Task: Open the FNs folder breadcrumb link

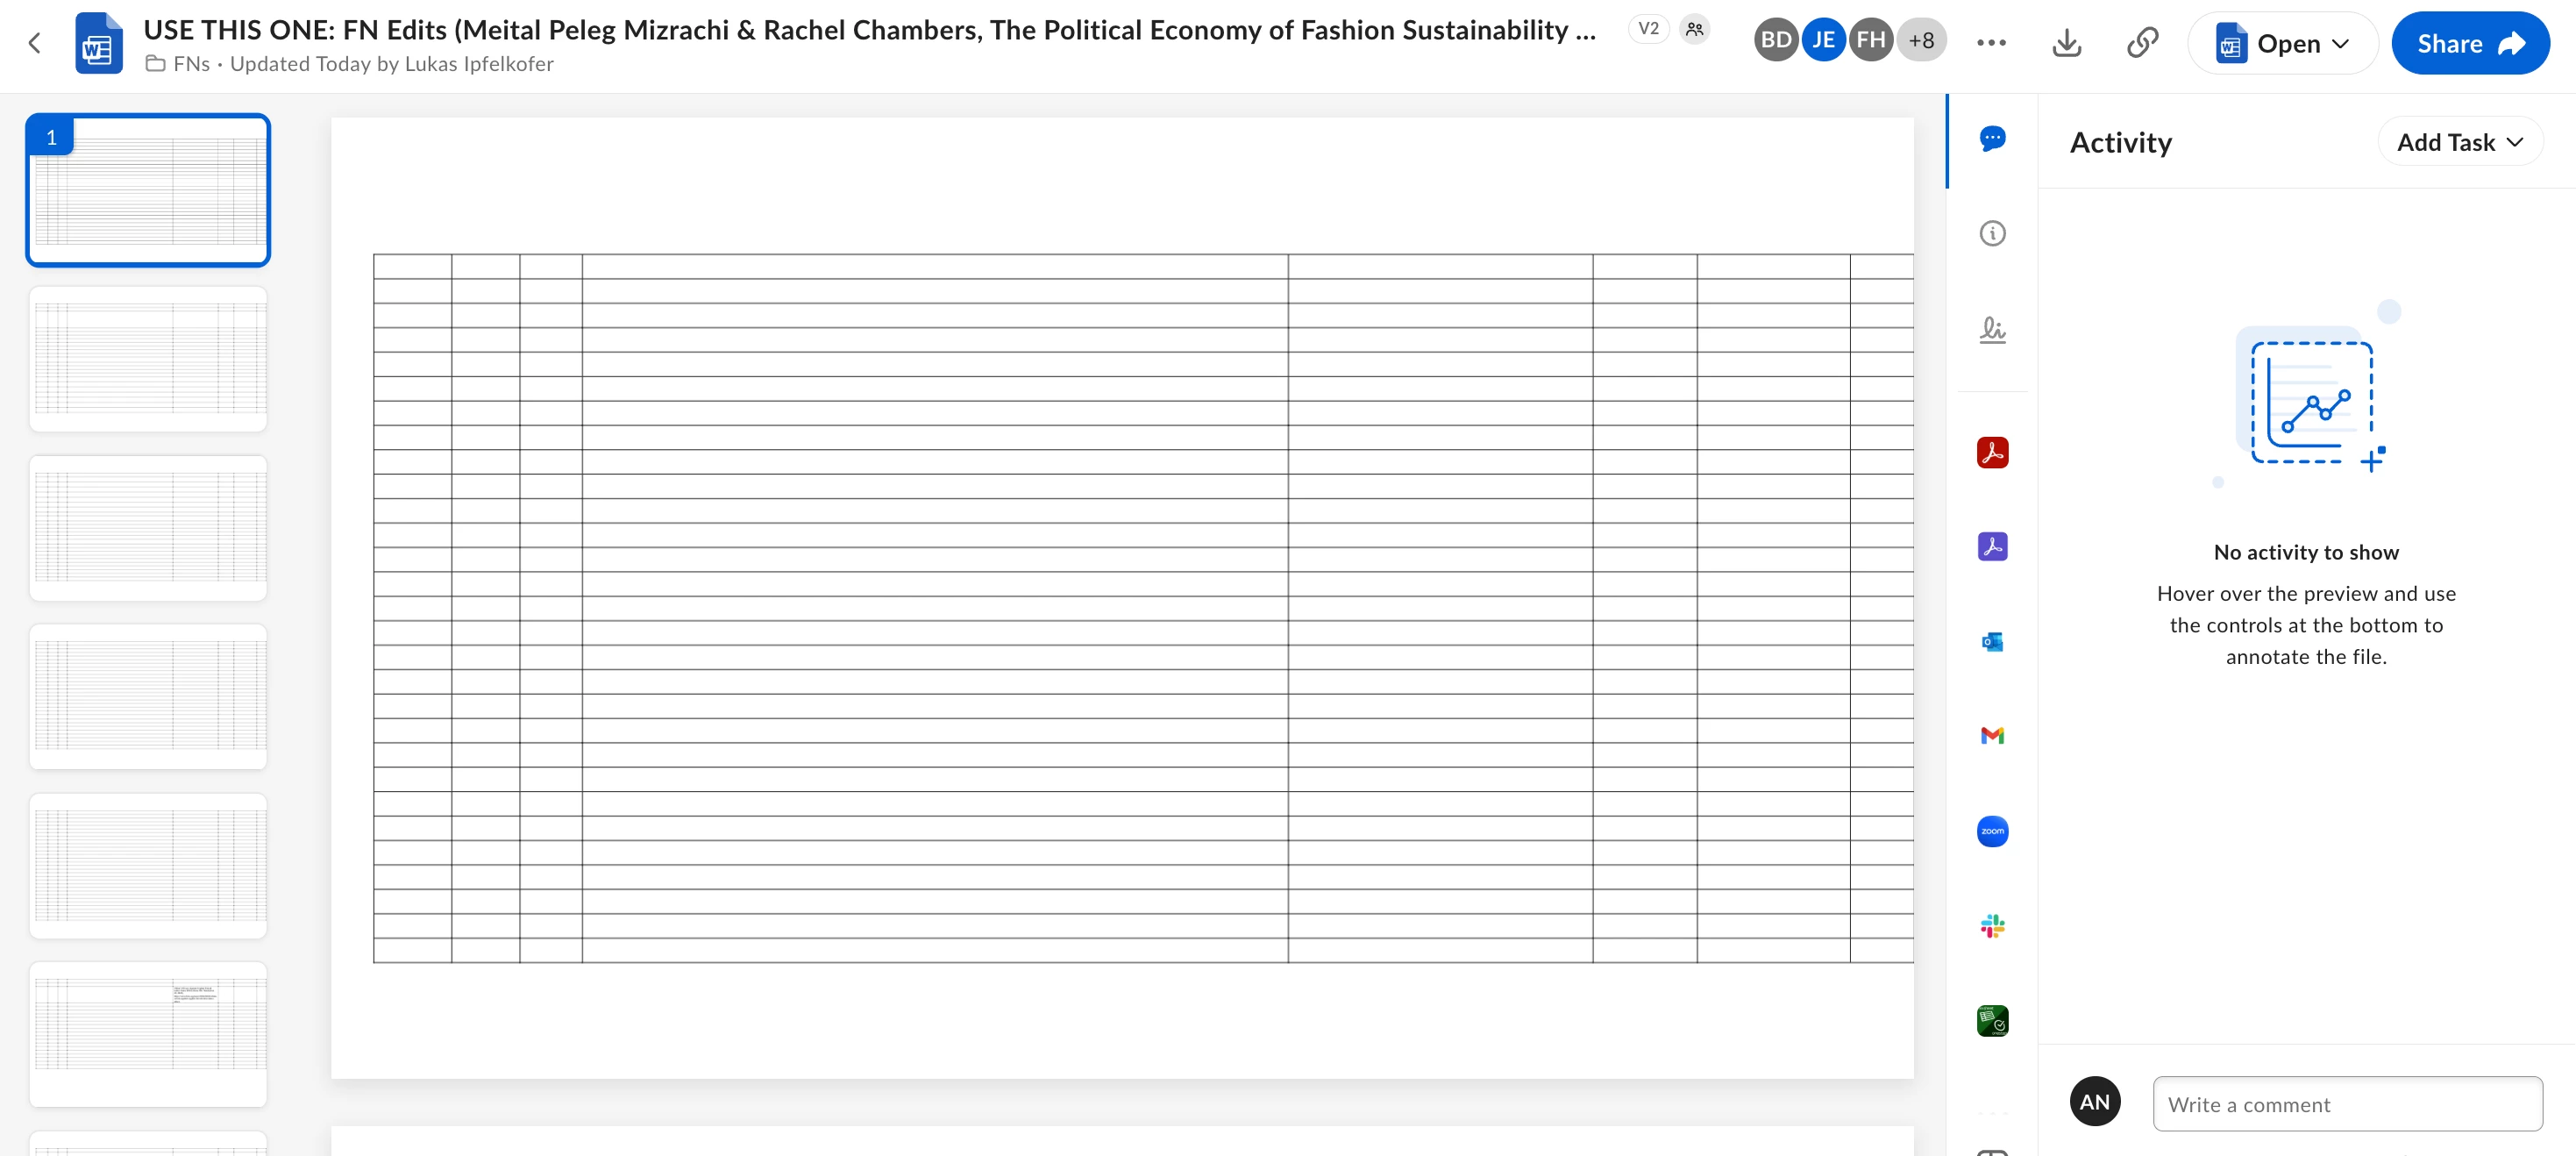Action: tap(190, 64)
